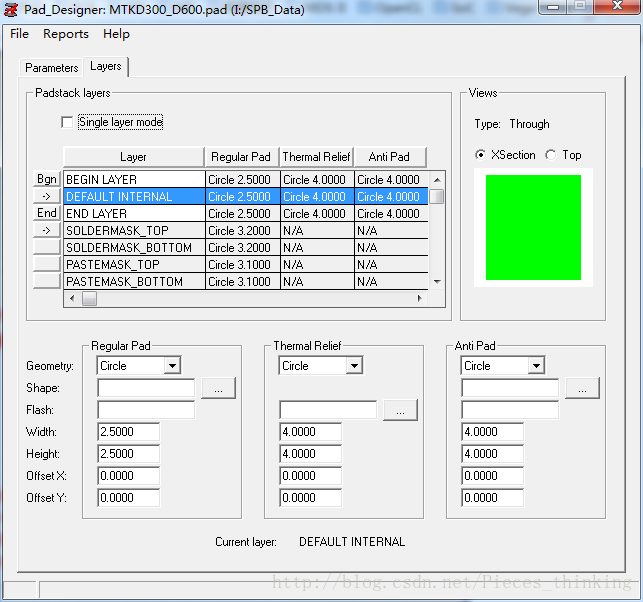Viewport: 643px width, 602px height.
Task: Select the XSection view radio button
Action: [x=481, y=155]
